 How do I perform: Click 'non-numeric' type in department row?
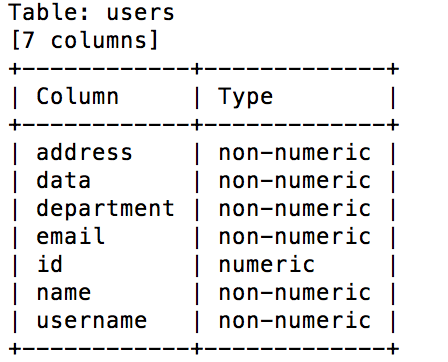click(295, 209)
